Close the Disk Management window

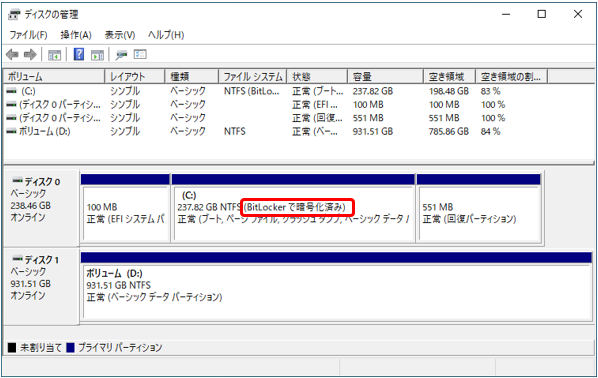[x=578, y=14]
